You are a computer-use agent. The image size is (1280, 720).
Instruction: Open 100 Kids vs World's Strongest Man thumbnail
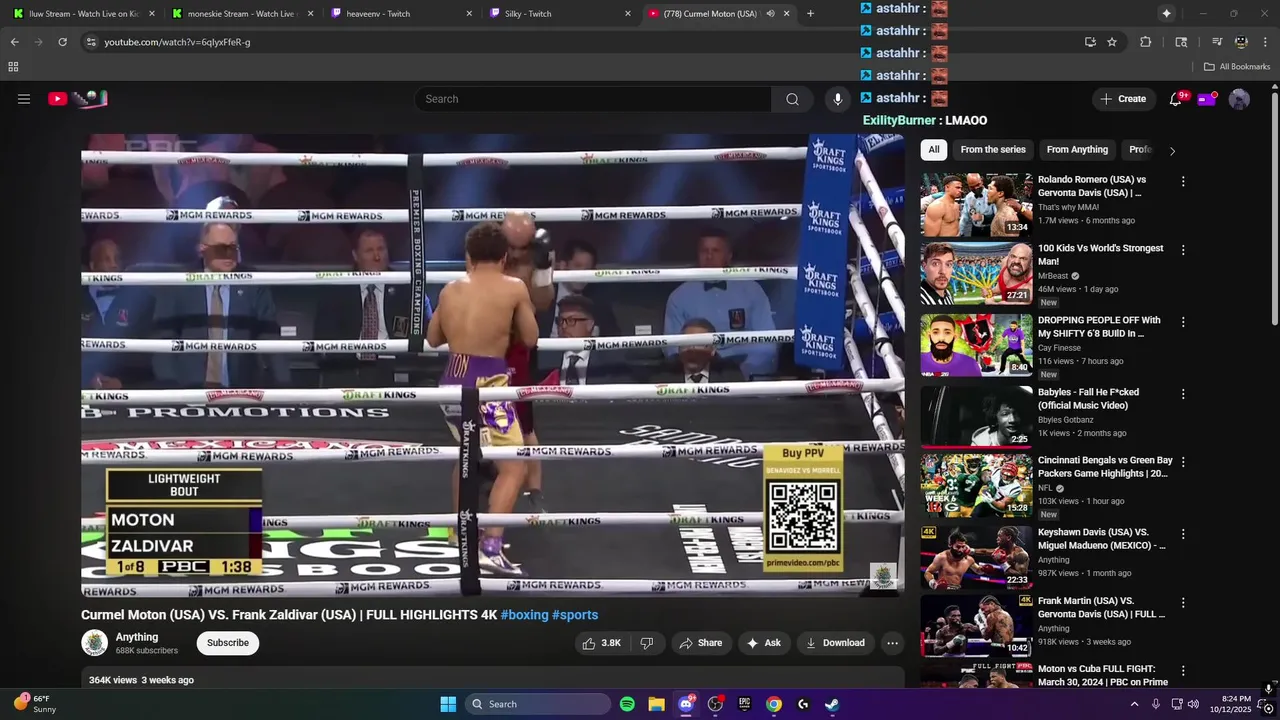click(977, 274)
